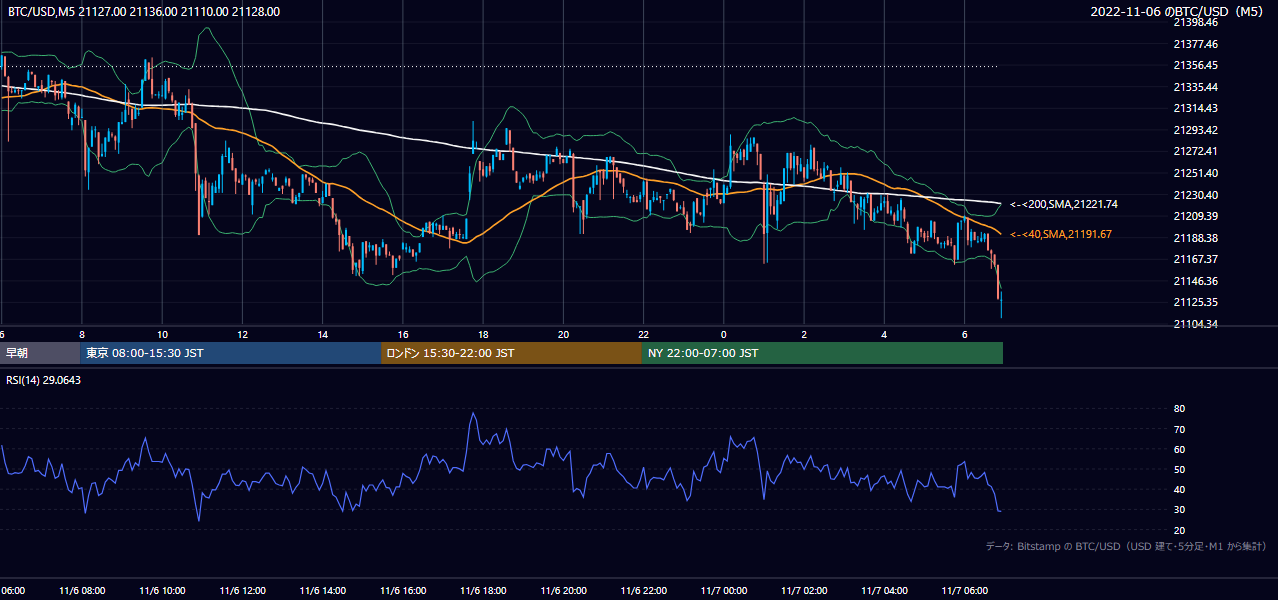Click the 11/6 16:00 time label

(x=402, y=590)
